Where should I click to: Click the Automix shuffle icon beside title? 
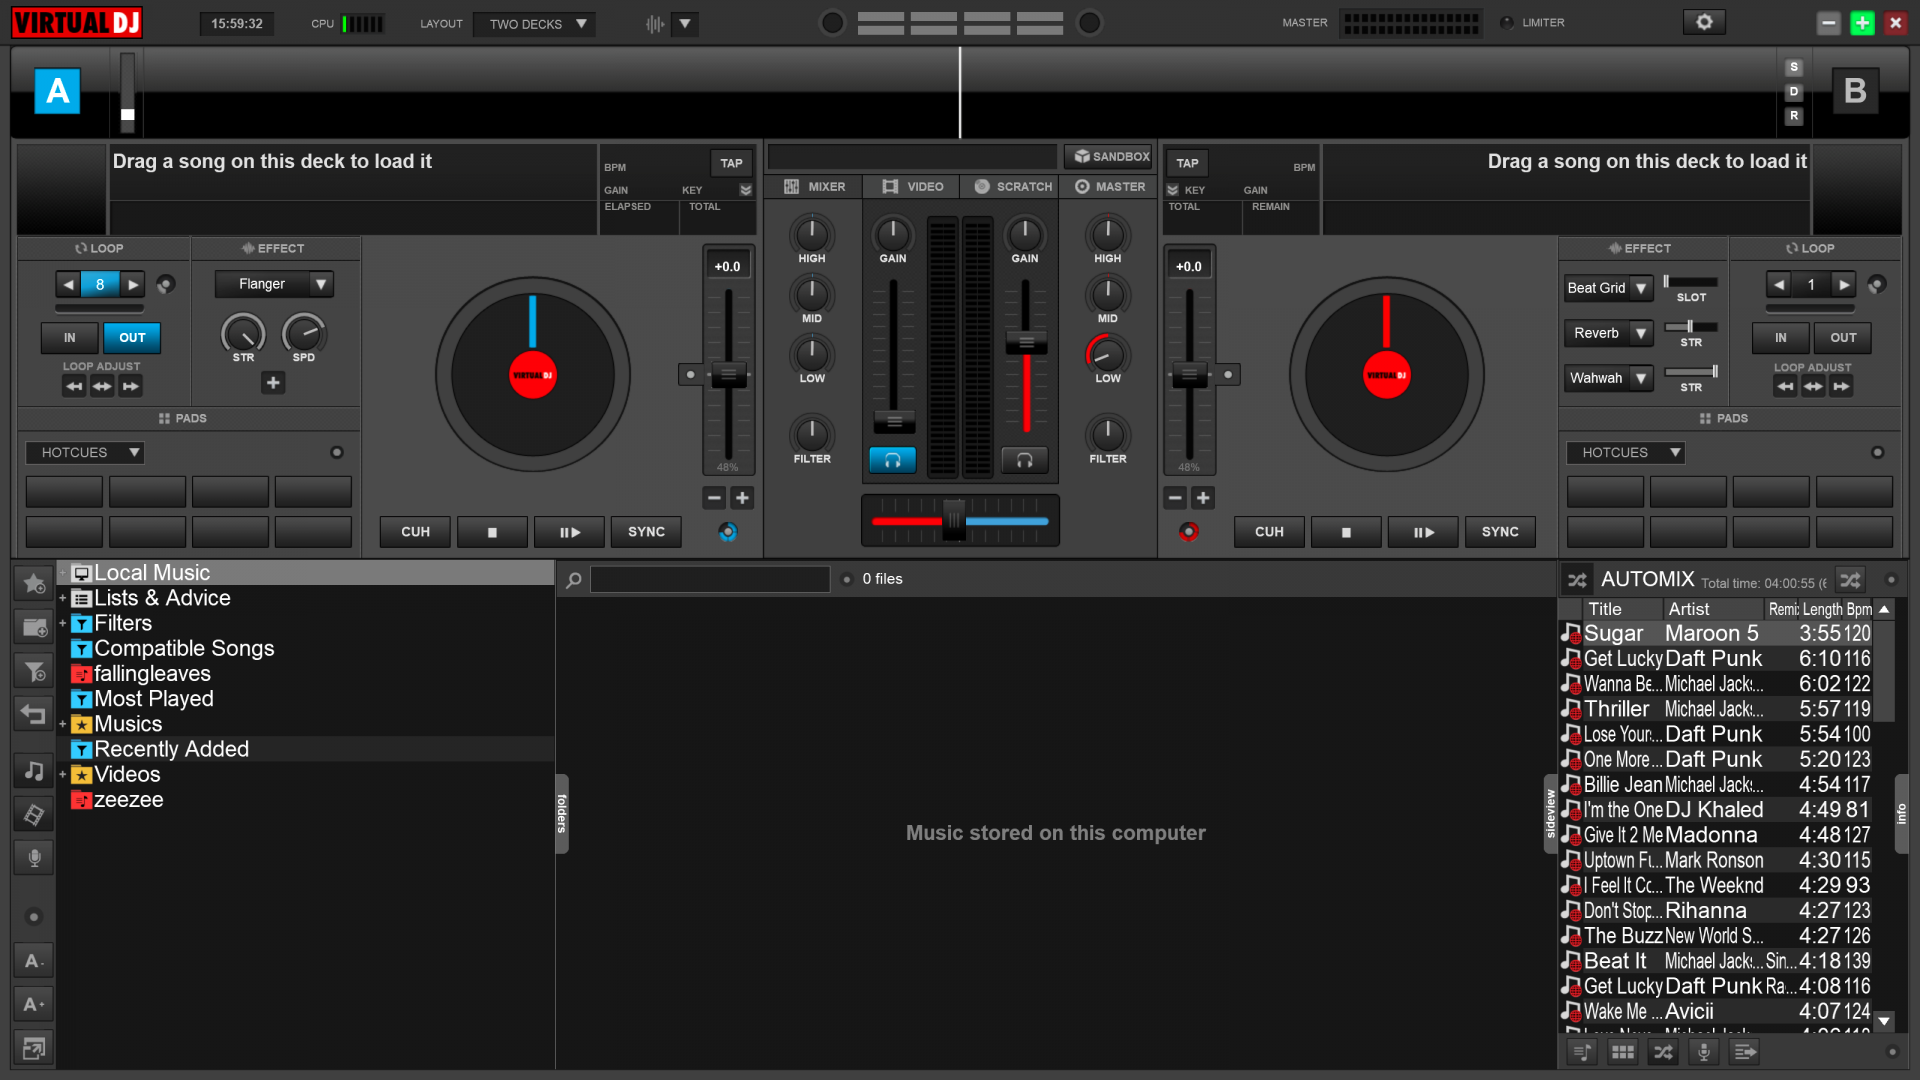tap(1577, 580)
